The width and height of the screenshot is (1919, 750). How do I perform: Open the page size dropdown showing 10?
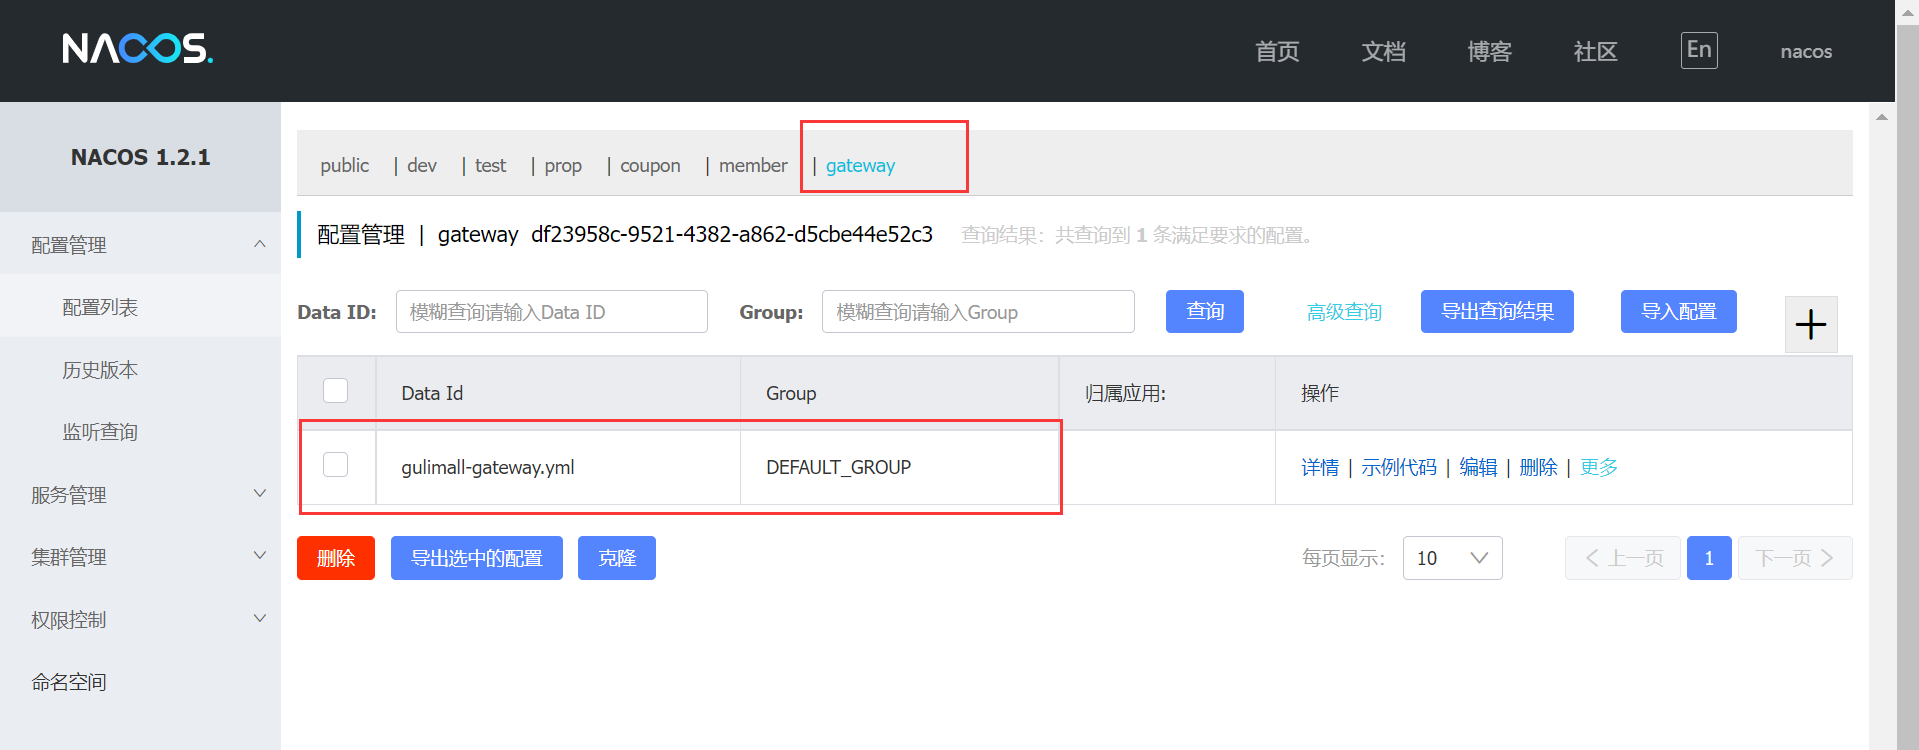pyautogui.click(x=1452, y=558)
